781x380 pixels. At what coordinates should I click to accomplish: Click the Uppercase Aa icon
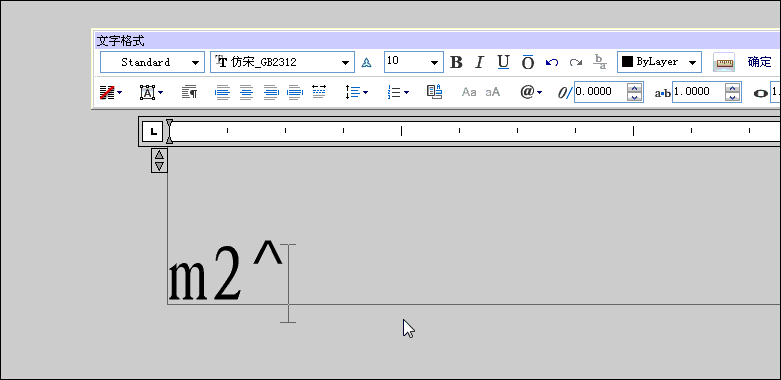pos(469,92)
